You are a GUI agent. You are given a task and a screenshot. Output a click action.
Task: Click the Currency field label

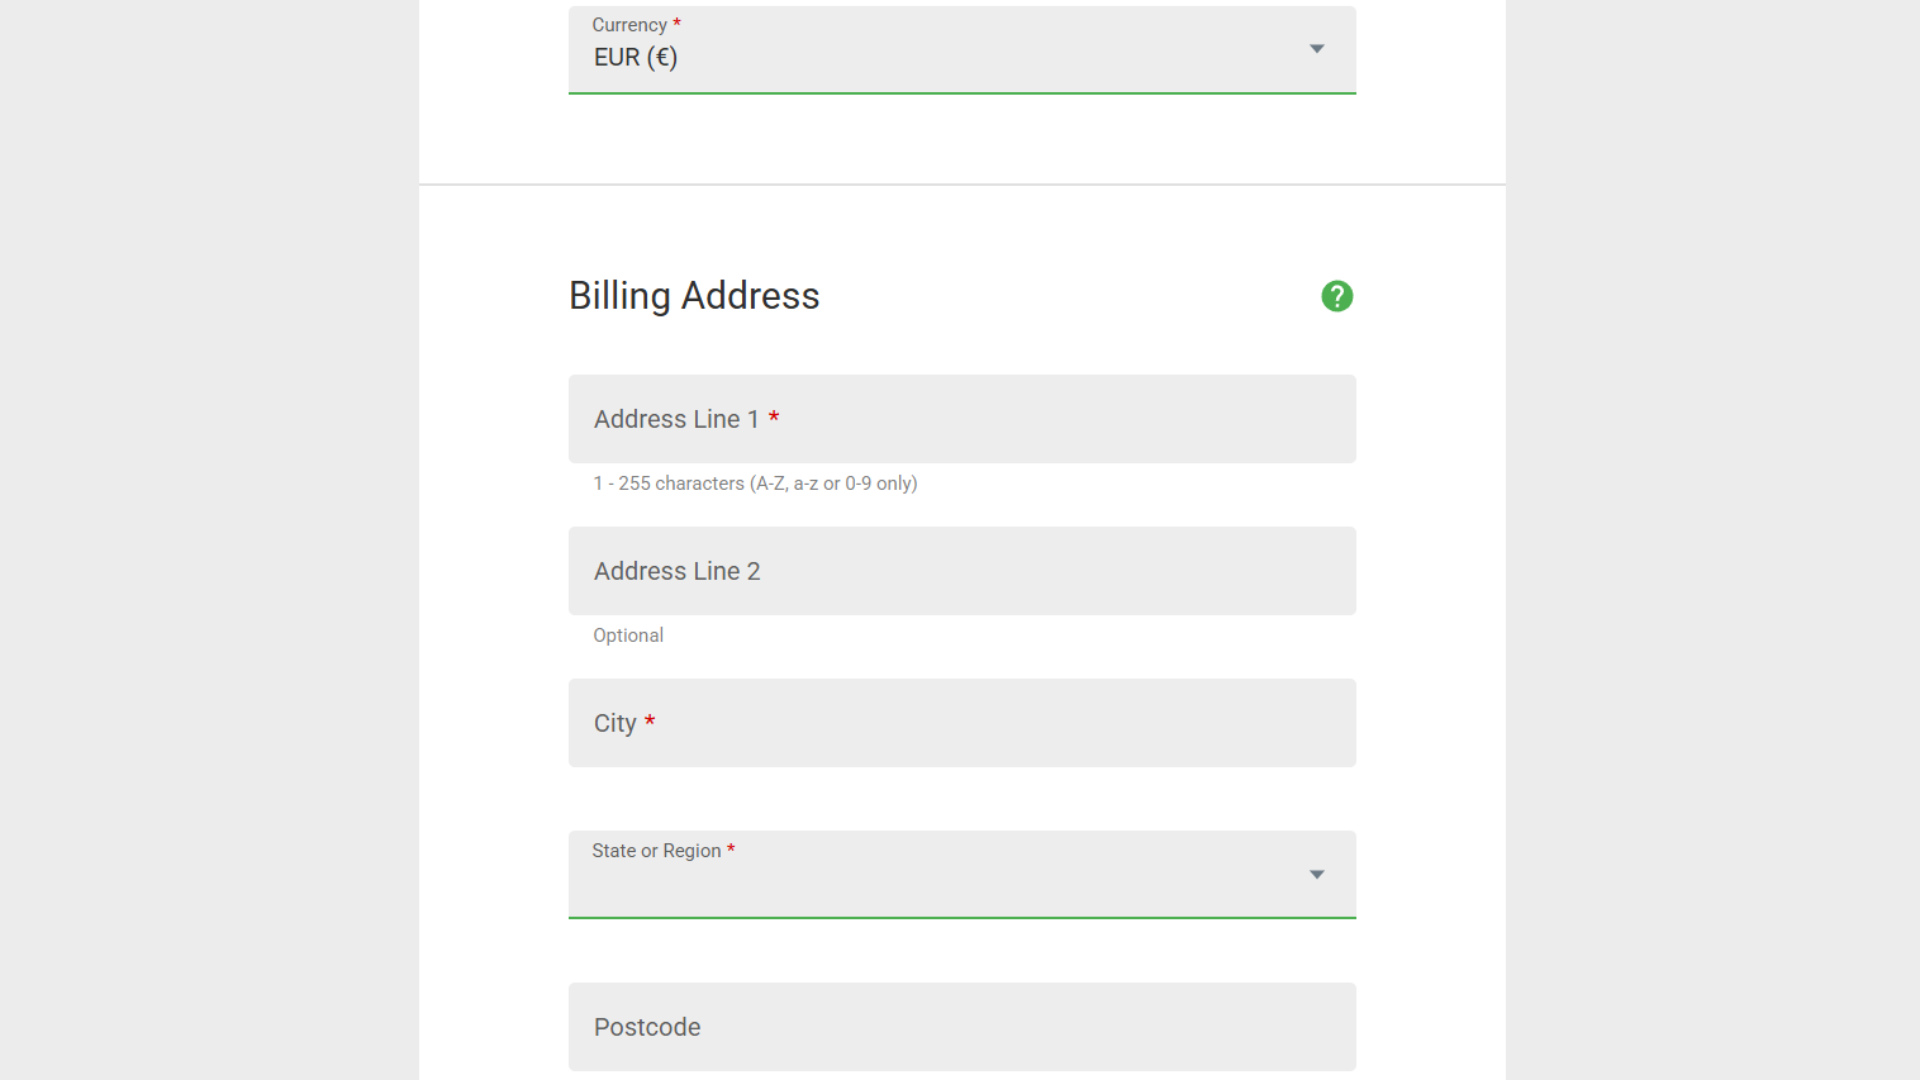click(629, 25)
